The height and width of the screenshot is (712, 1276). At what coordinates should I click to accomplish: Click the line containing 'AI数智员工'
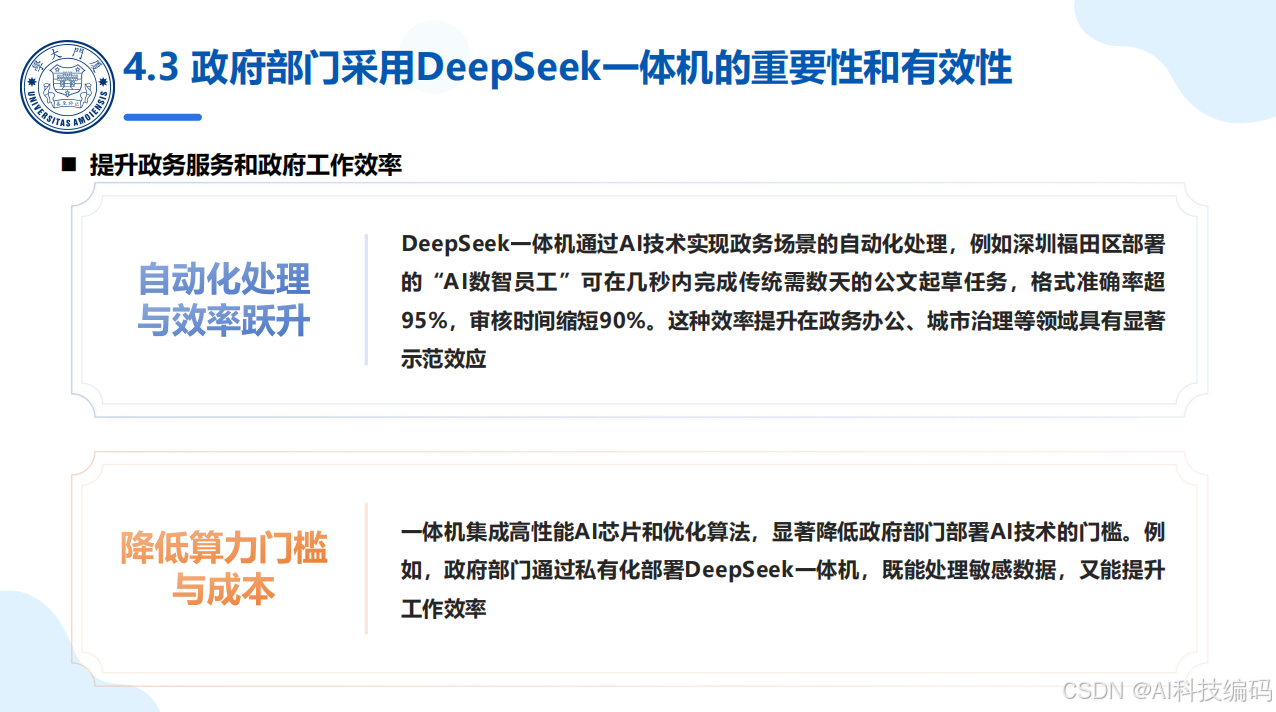pos(783,283)
